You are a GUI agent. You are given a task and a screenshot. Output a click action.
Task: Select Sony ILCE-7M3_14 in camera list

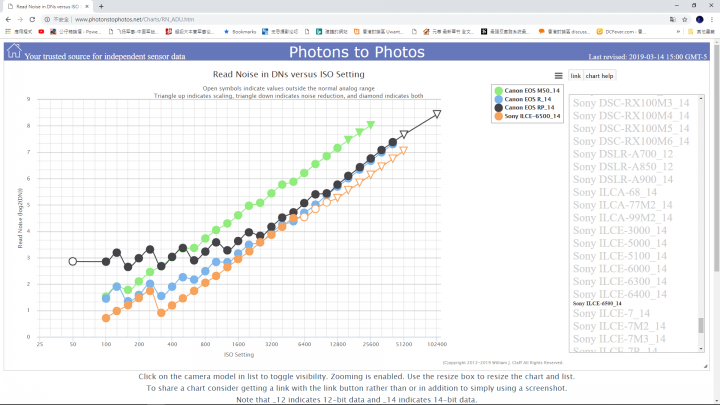[619, 339]
